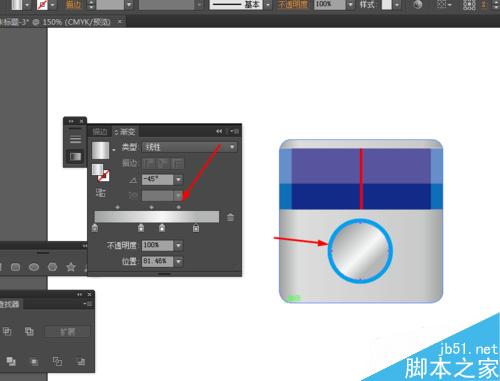Screen dimensions: 500x381
Task: Select the rightmost gradient color stop
Action: (x=196, y=228)
